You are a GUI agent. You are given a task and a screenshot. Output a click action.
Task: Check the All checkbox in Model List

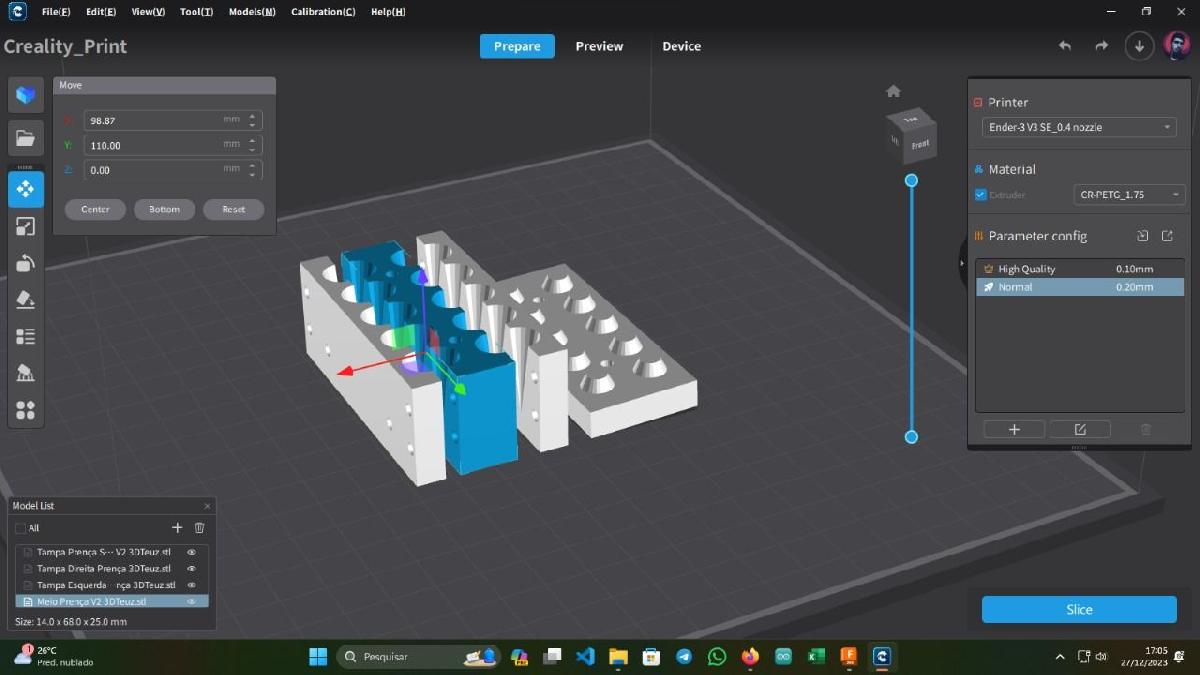(21, 528)
